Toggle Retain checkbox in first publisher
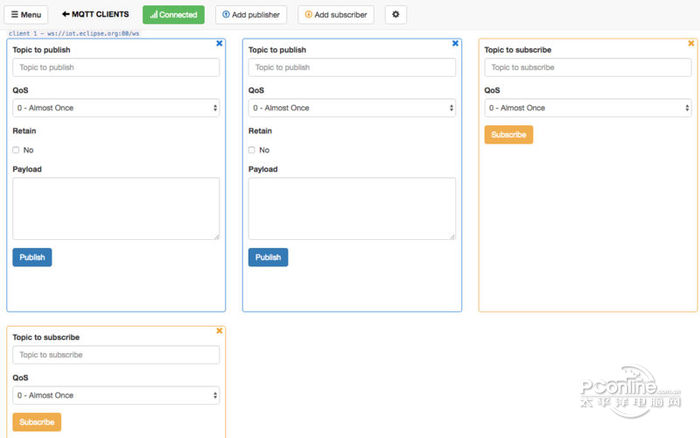The width and height of the screenshot is (700, 438). click(x=16, y=150)
